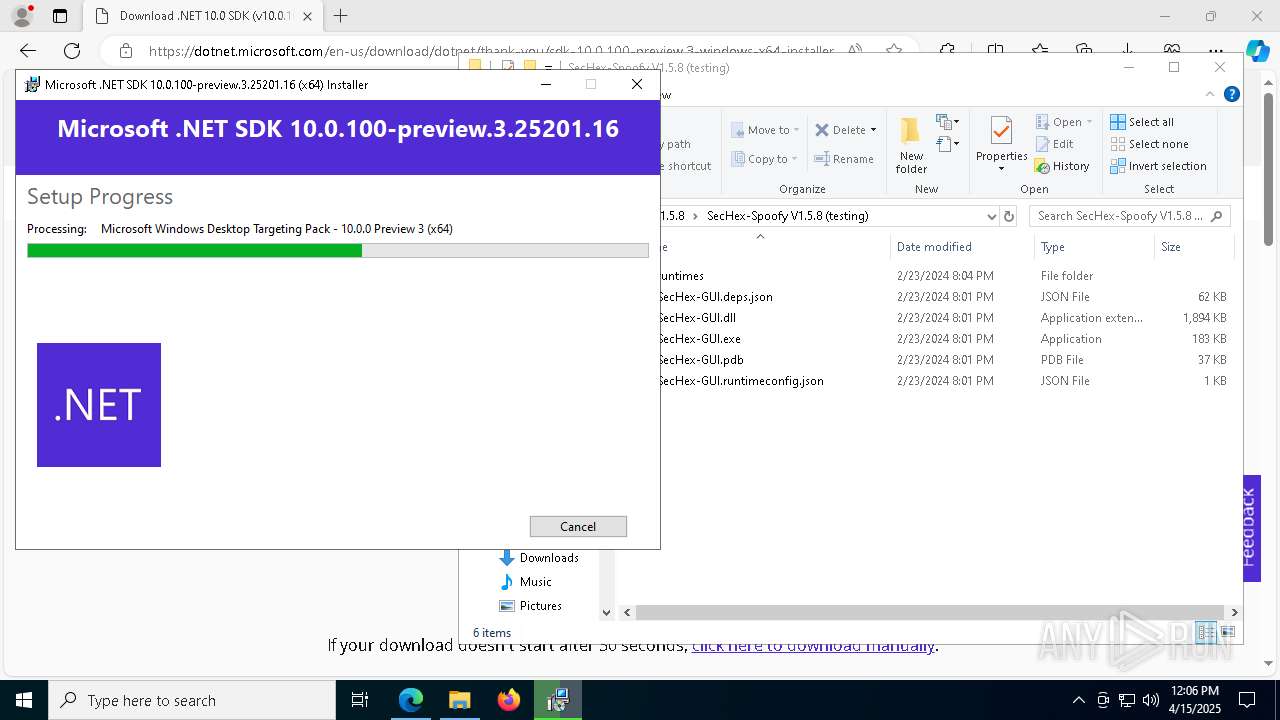
Task: Switch Explorer to details view icon
Action: pos(1207,632)
